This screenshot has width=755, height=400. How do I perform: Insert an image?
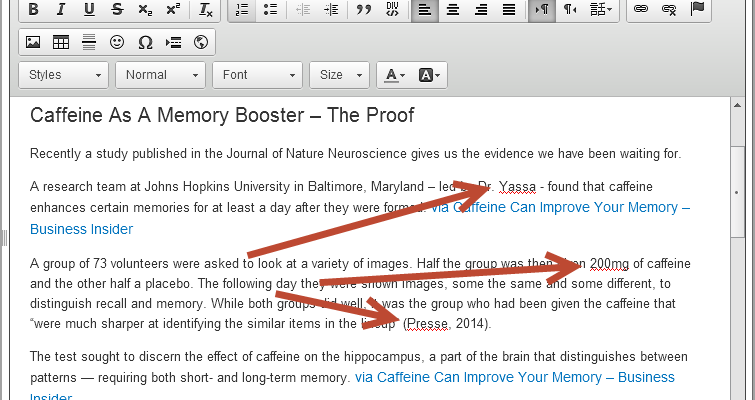click(x=33, y=42)
